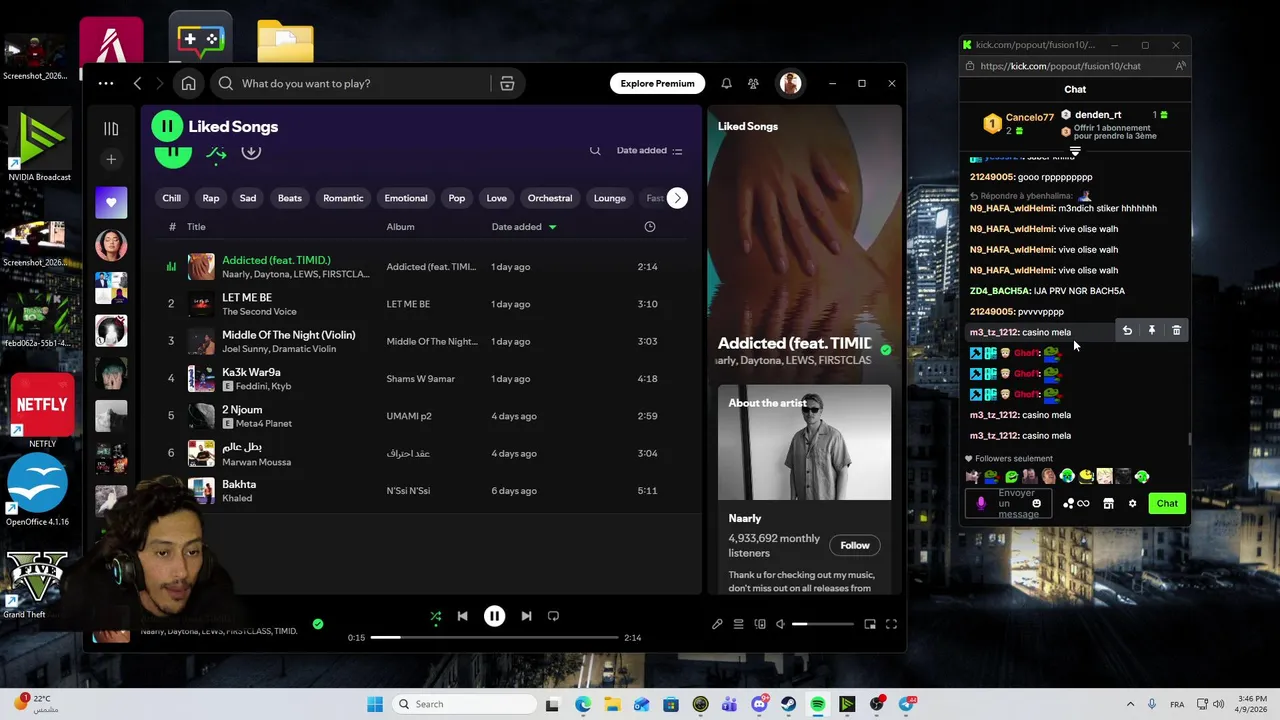Viewport: 1280px width, 720px height.
Task: Open Liked Songs heart tile in sidebar
Action: point(111,202)
